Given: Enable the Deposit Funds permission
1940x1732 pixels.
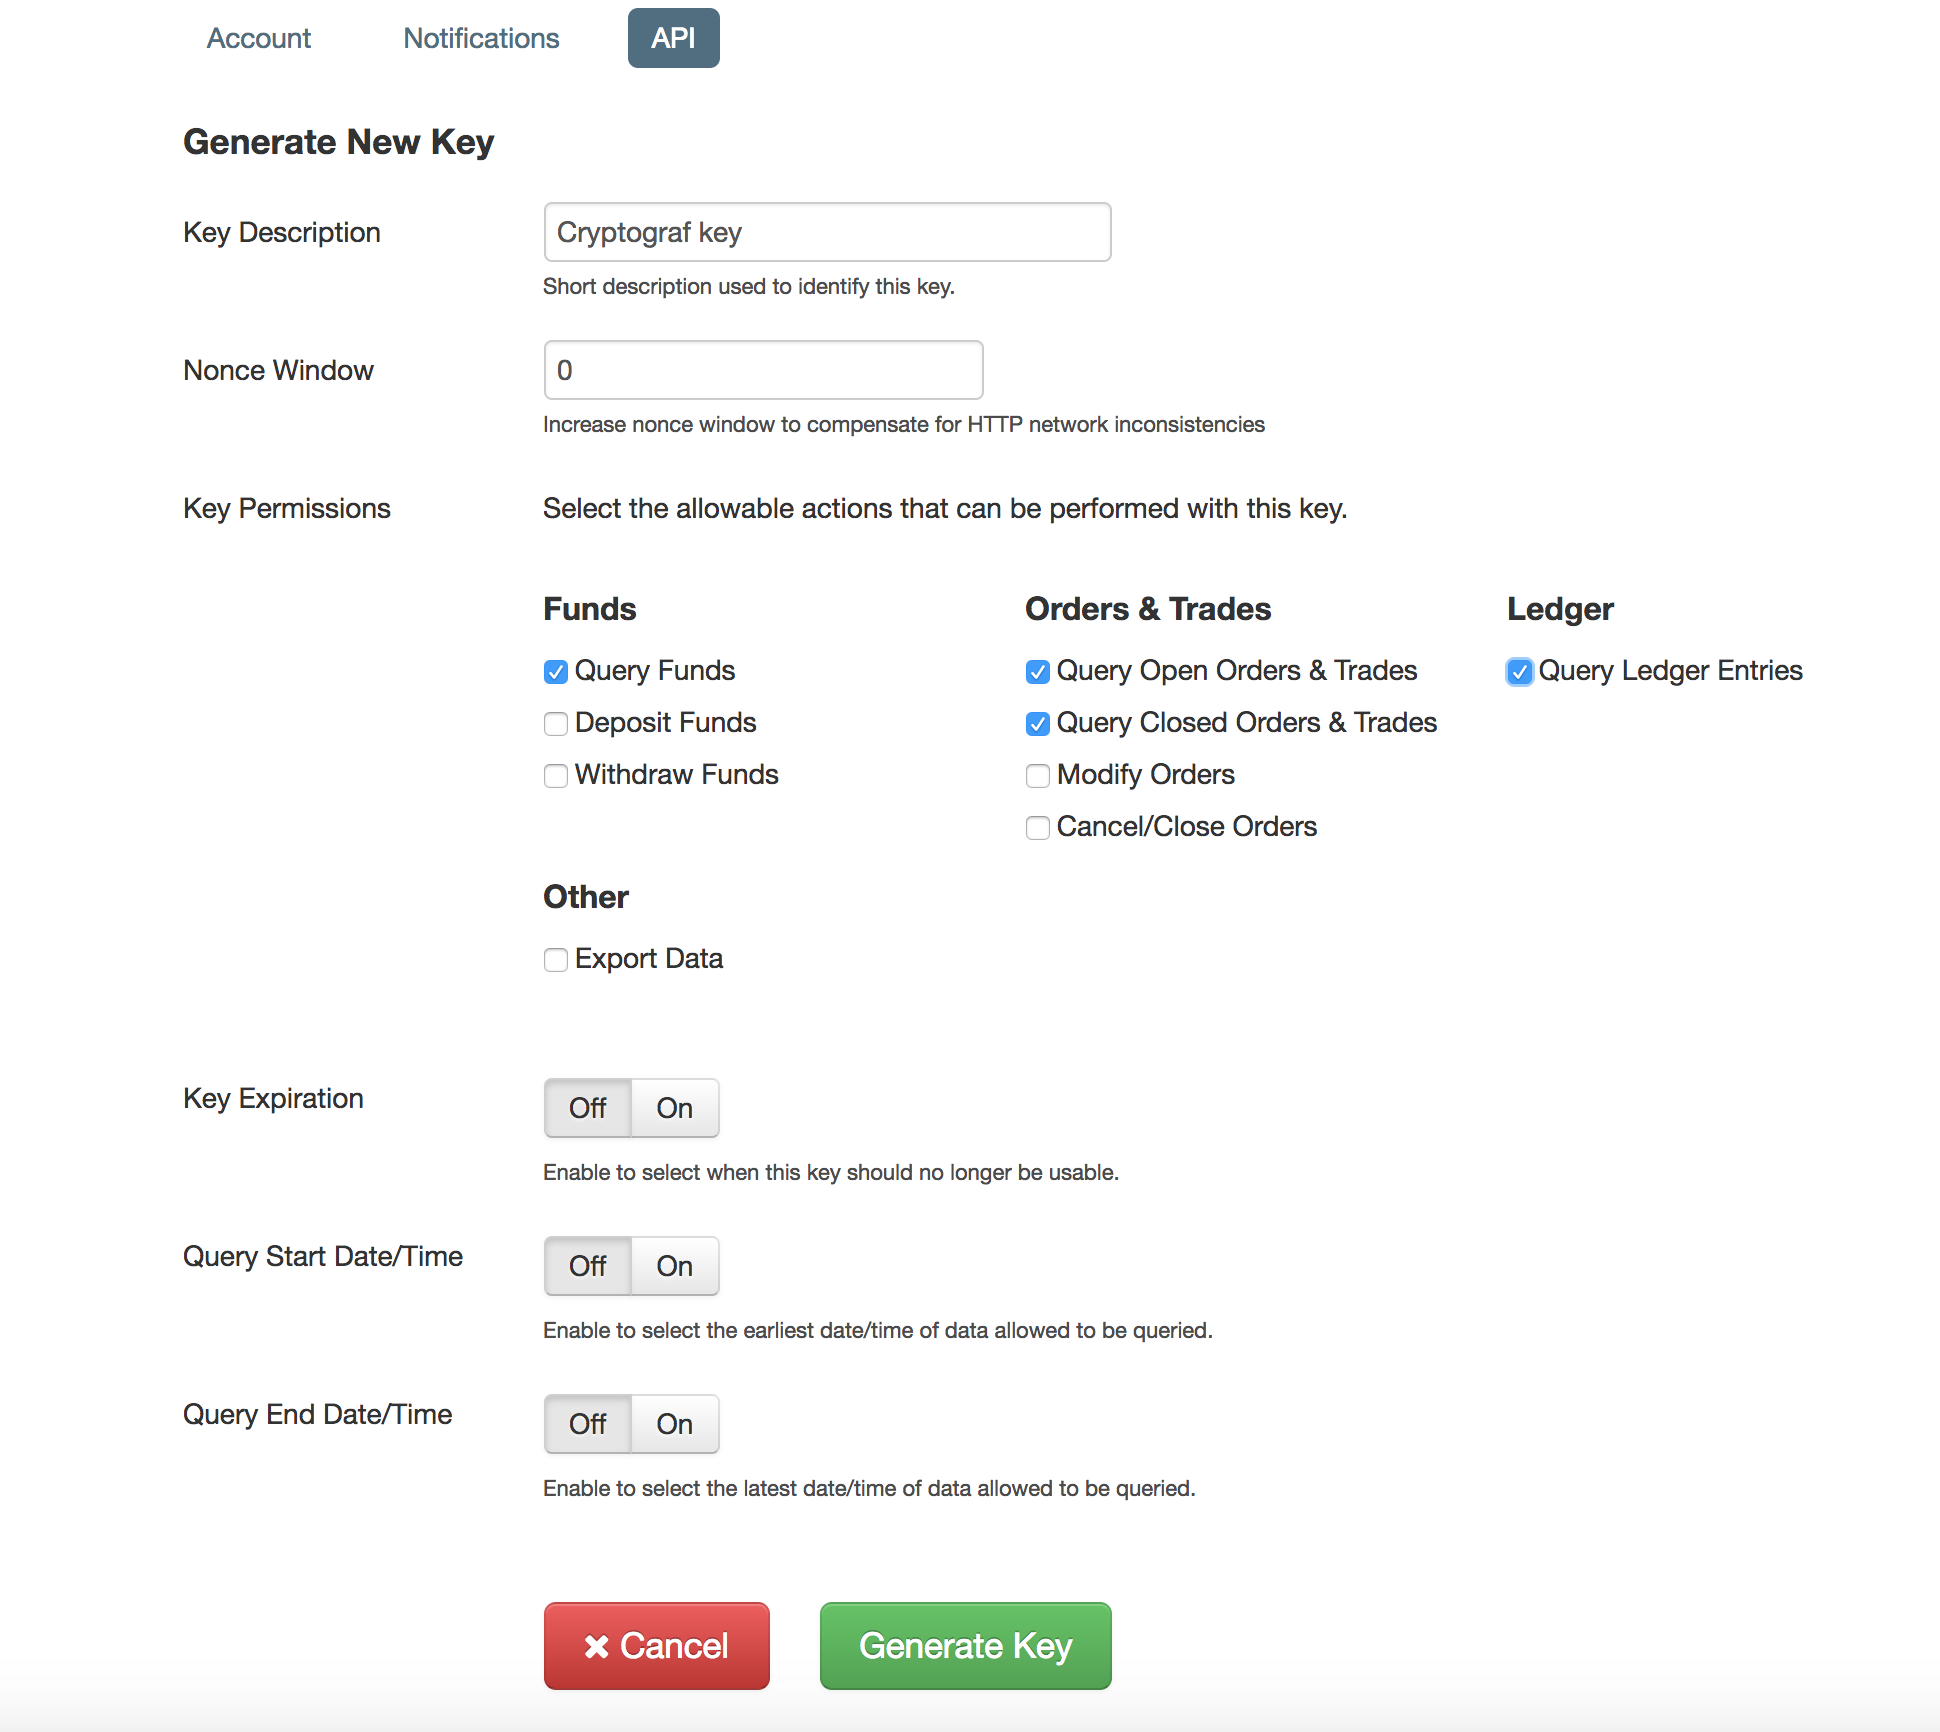Looking at the screenshot, I should pyautogui.click(x=556, y=724).
